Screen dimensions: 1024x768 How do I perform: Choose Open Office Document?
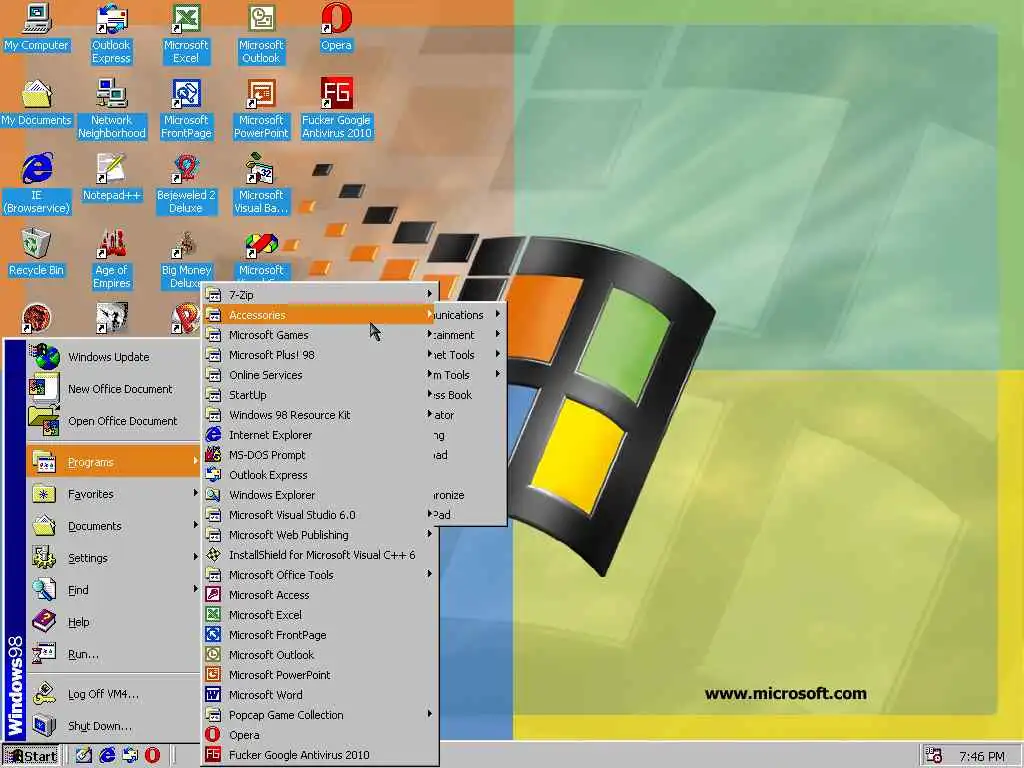click(x=114, y=421)
